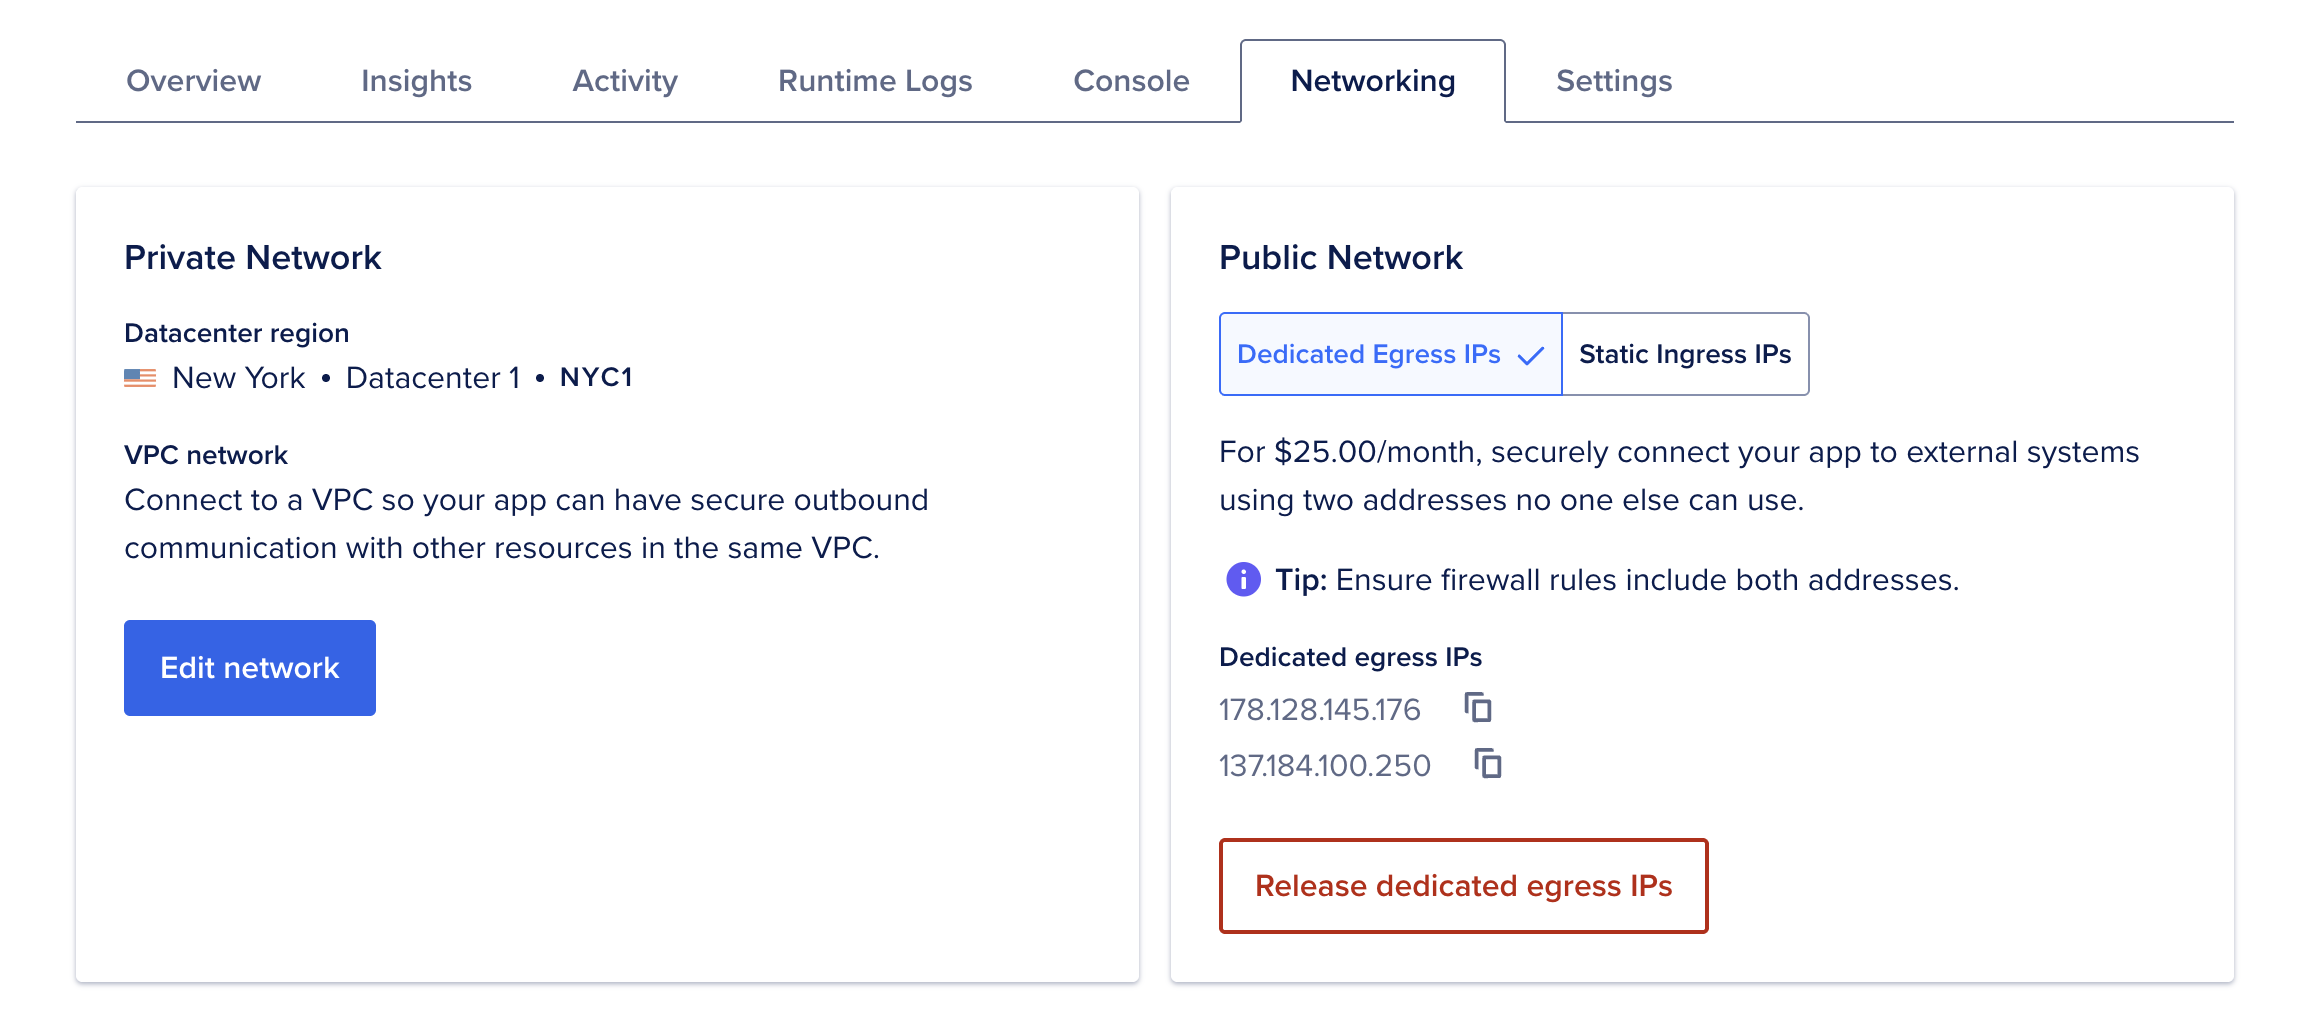Viewport: 2300px width, 1009px height.
Task: Click the NYC1 datacenter label
Action: point(596,377)
